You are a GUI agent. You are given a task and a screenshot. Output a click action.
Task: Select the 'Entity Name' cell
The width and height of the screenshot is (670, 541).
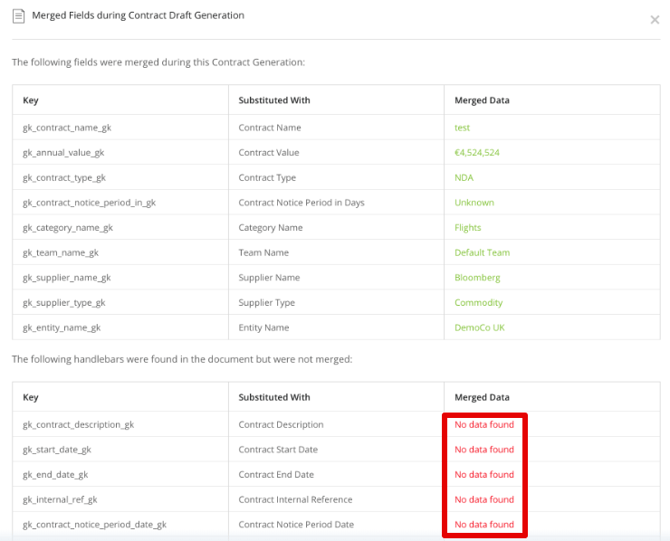pyautogui.click(x=264, y=328)
